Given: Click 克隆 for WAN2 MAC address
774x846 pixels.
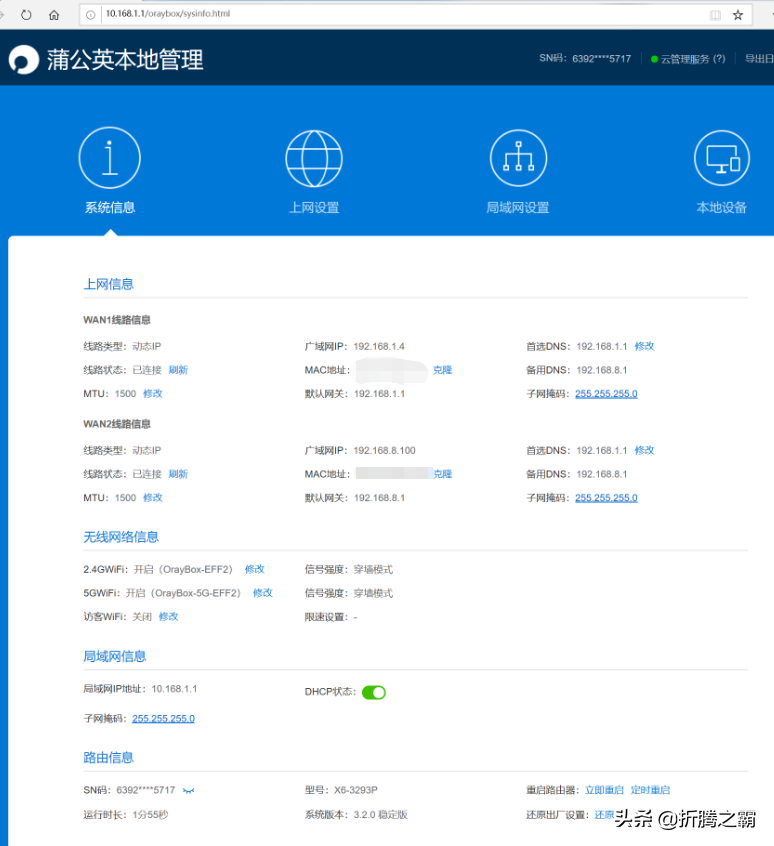Looking at the screenshot, I should tap(442, 474).
